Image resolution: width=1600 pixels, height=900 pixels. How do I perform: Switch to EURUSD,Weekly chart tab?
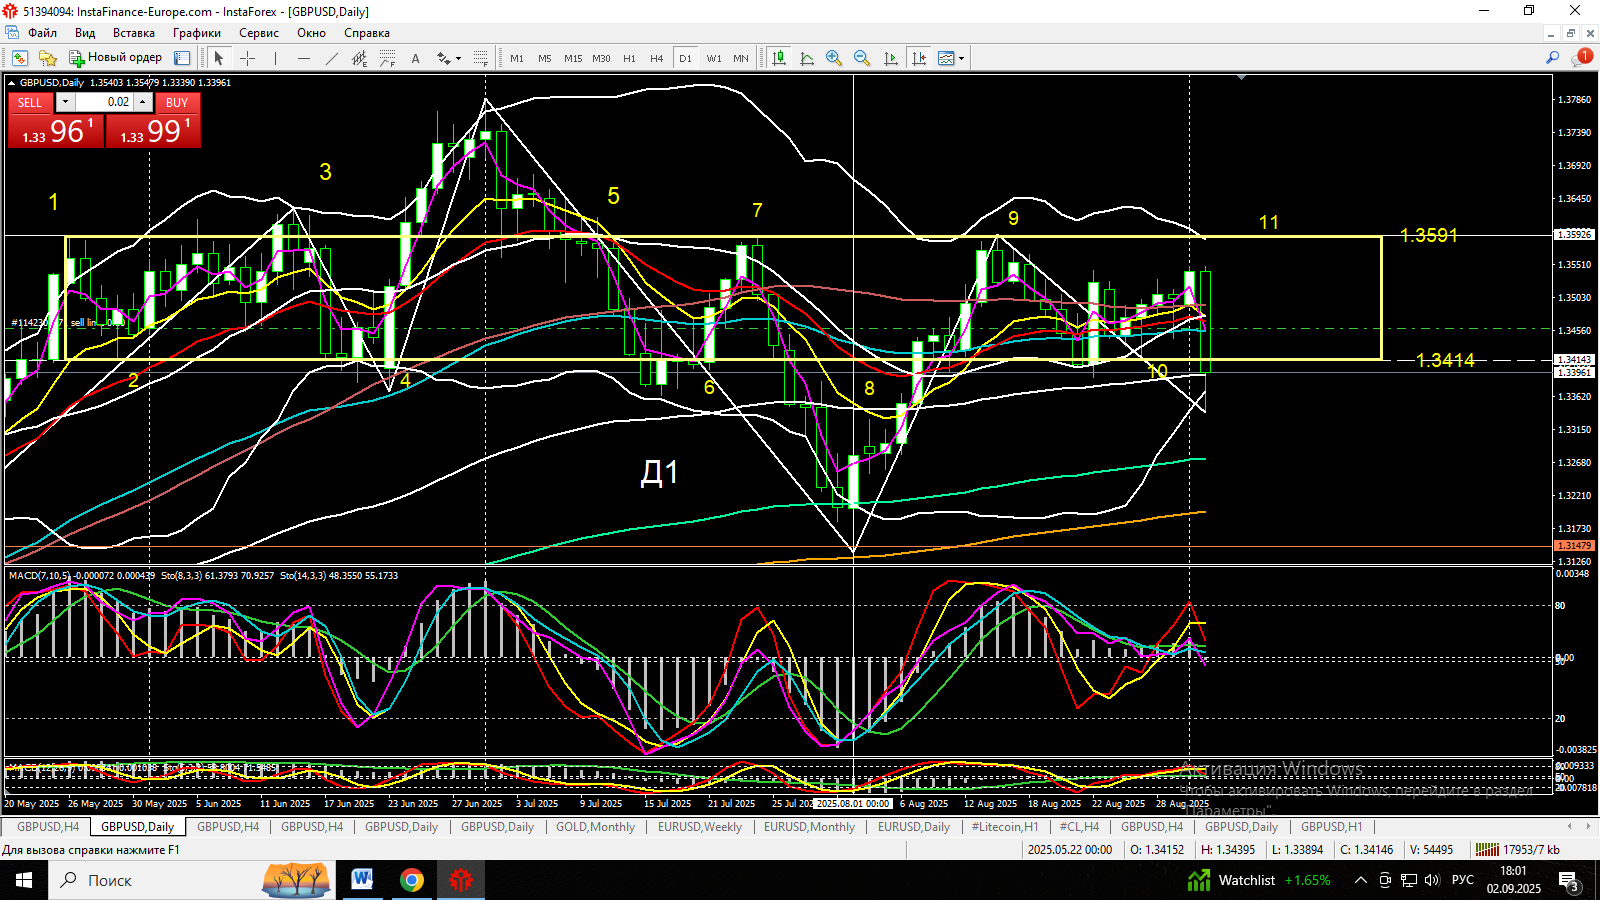pos(700,827)
